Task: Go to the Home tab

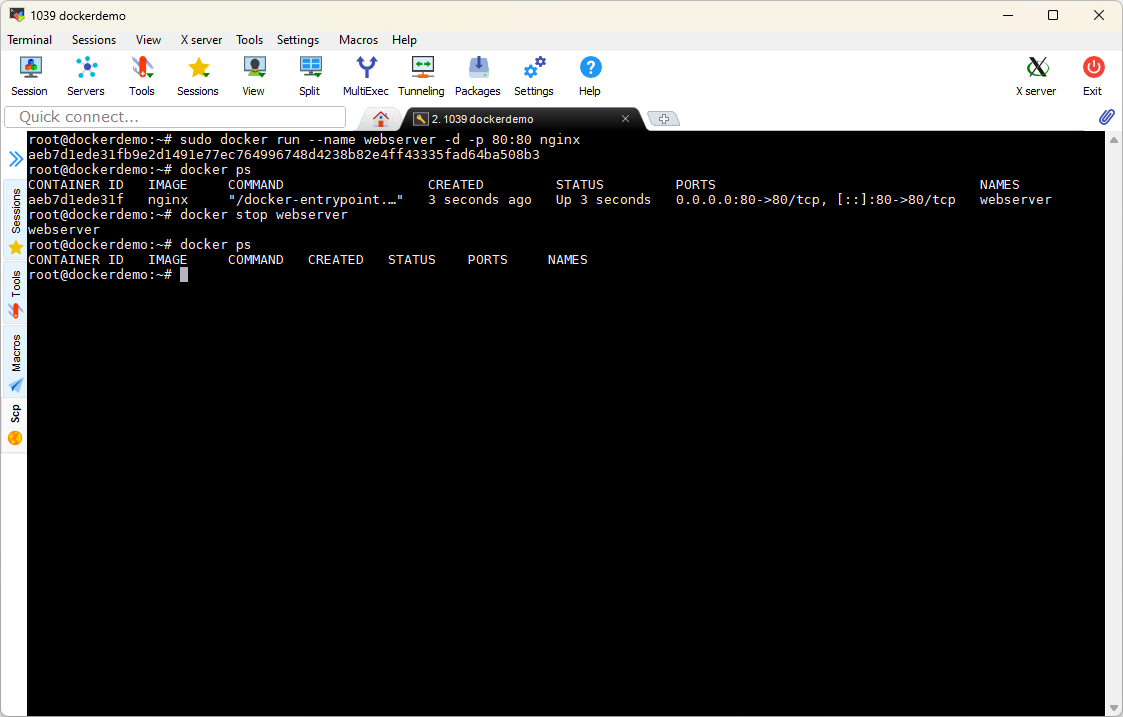Action: (x=380, y=118)
